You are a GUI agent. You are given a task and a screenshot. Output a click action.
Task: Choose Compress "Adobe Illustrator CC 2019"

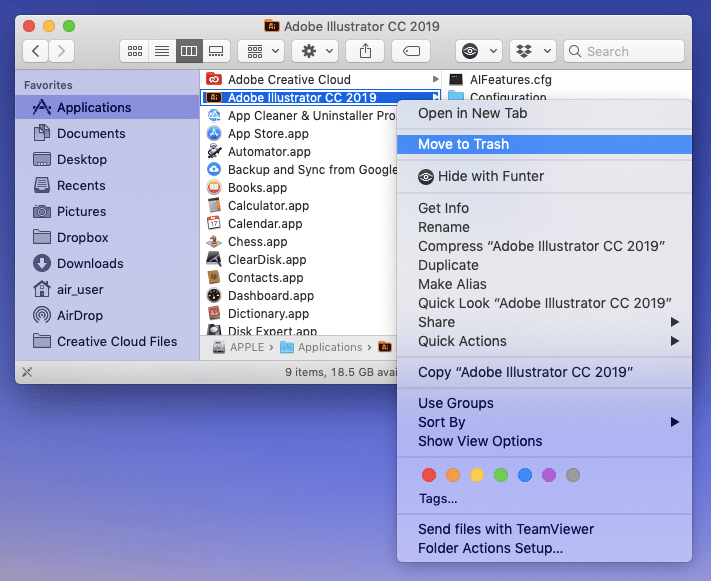(x=544, y=246)
